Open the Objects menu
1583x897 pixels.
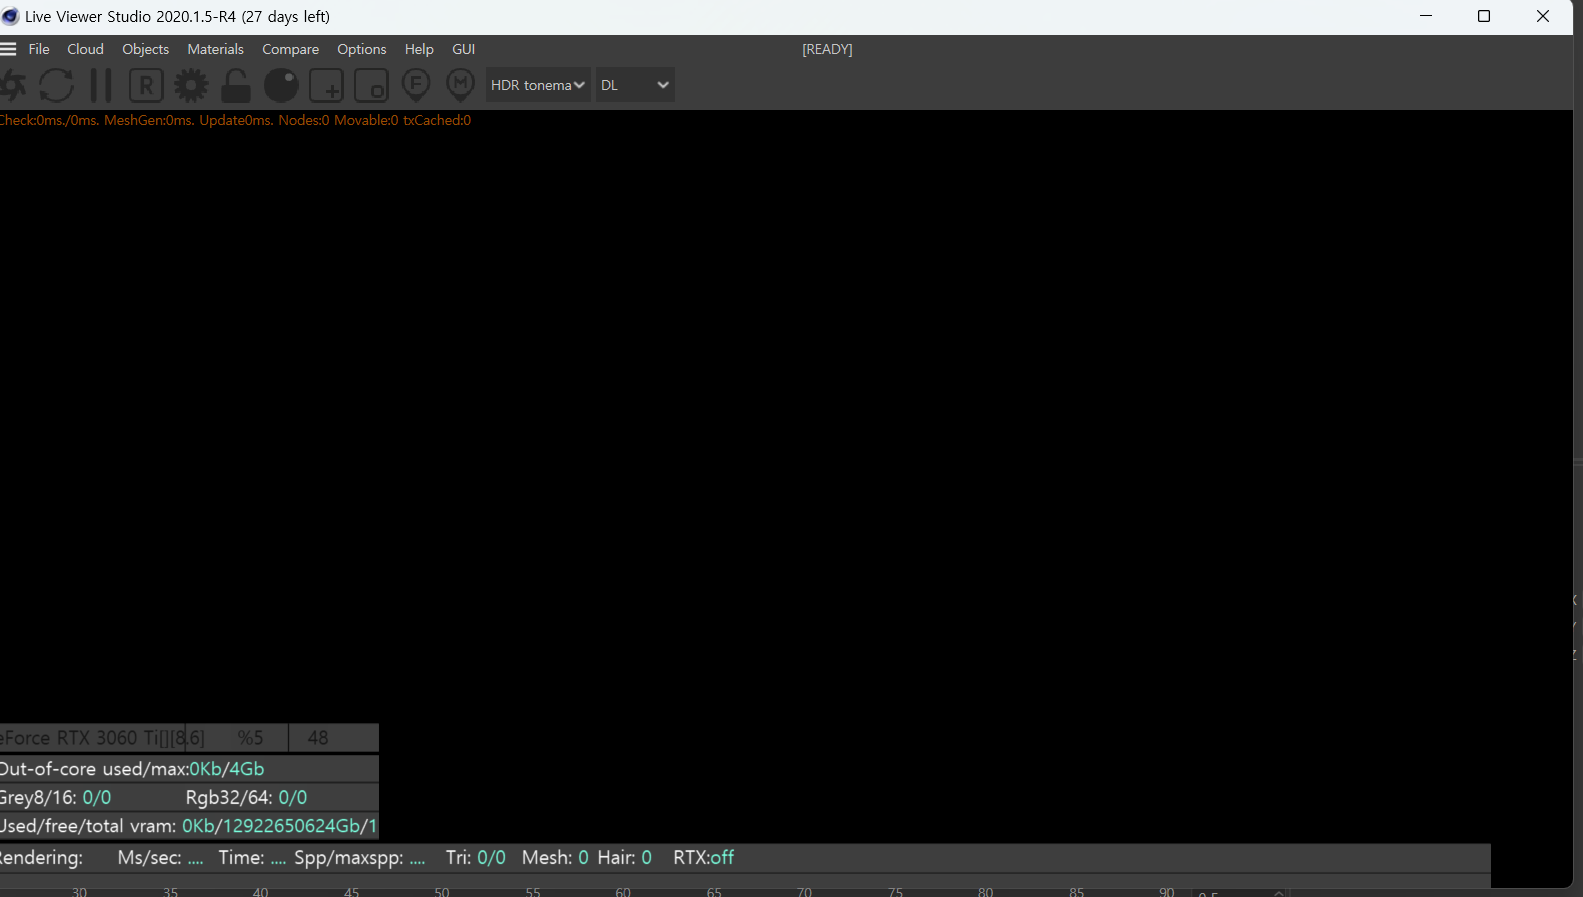(x=146, y=49)
